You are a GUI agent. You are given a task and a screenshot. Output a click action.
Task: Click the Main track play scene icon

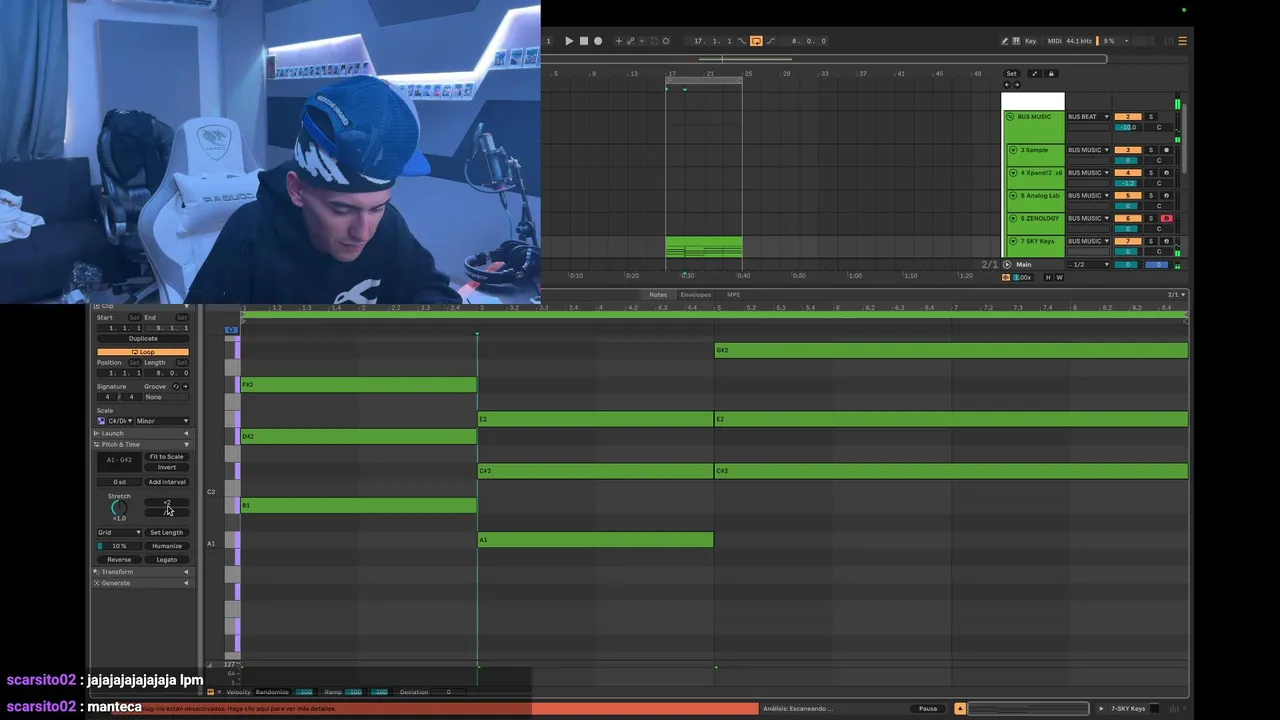(x=1007, y=264)
